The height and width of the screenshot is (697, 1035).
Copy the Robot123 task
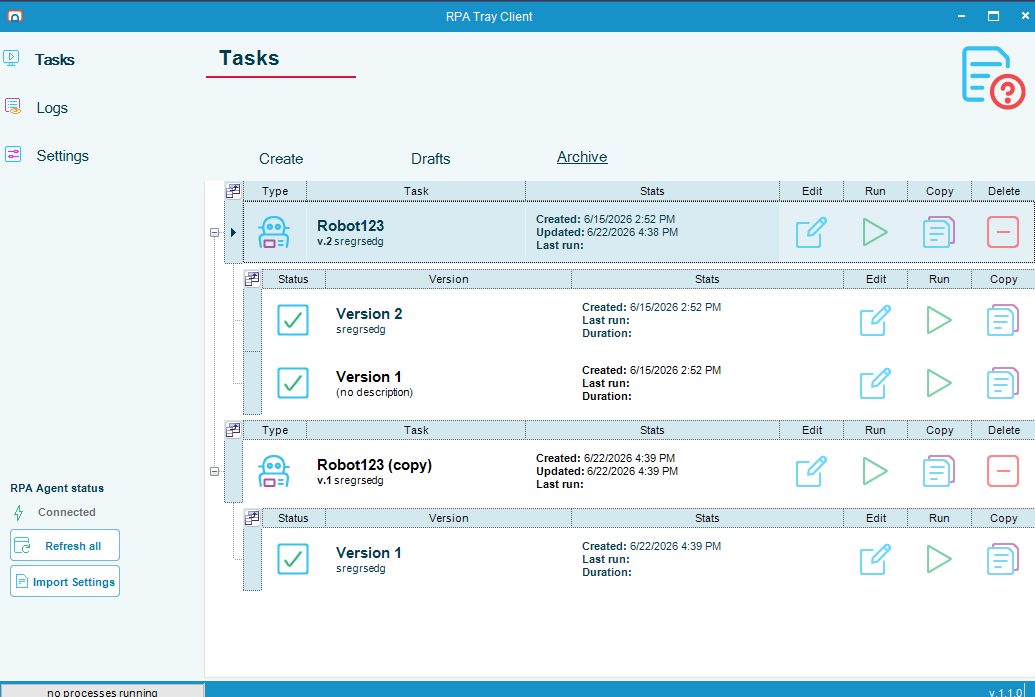(x=939, y=232)
